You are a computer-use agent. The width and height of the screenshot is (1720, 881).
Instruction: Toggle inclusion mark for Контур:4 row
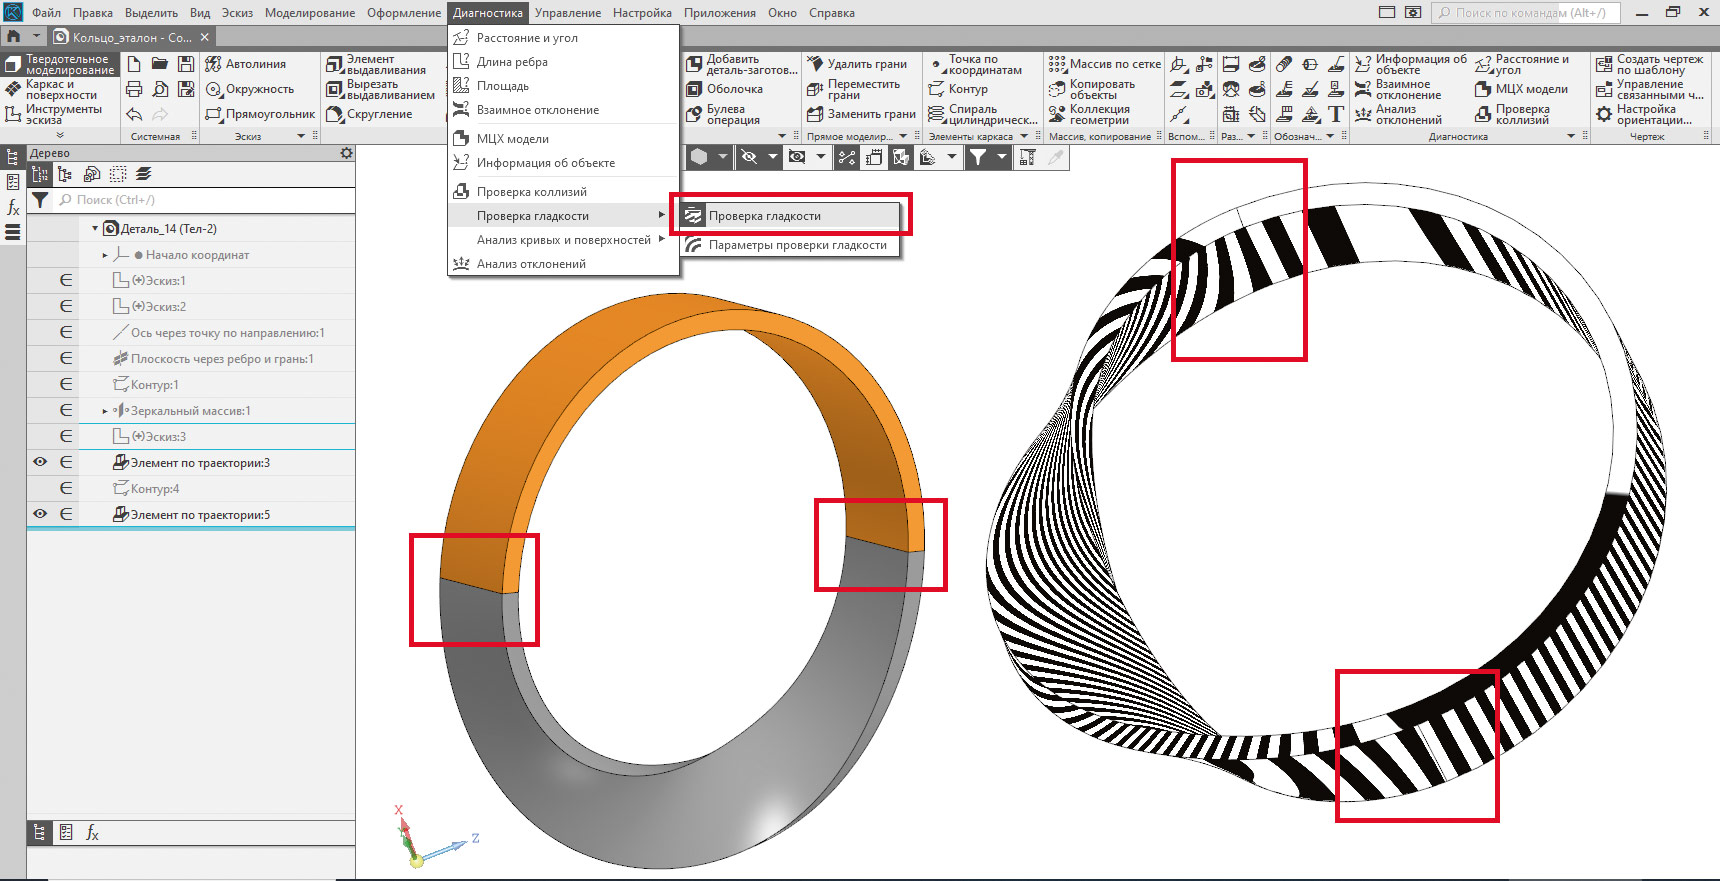[x=66, y=488]
